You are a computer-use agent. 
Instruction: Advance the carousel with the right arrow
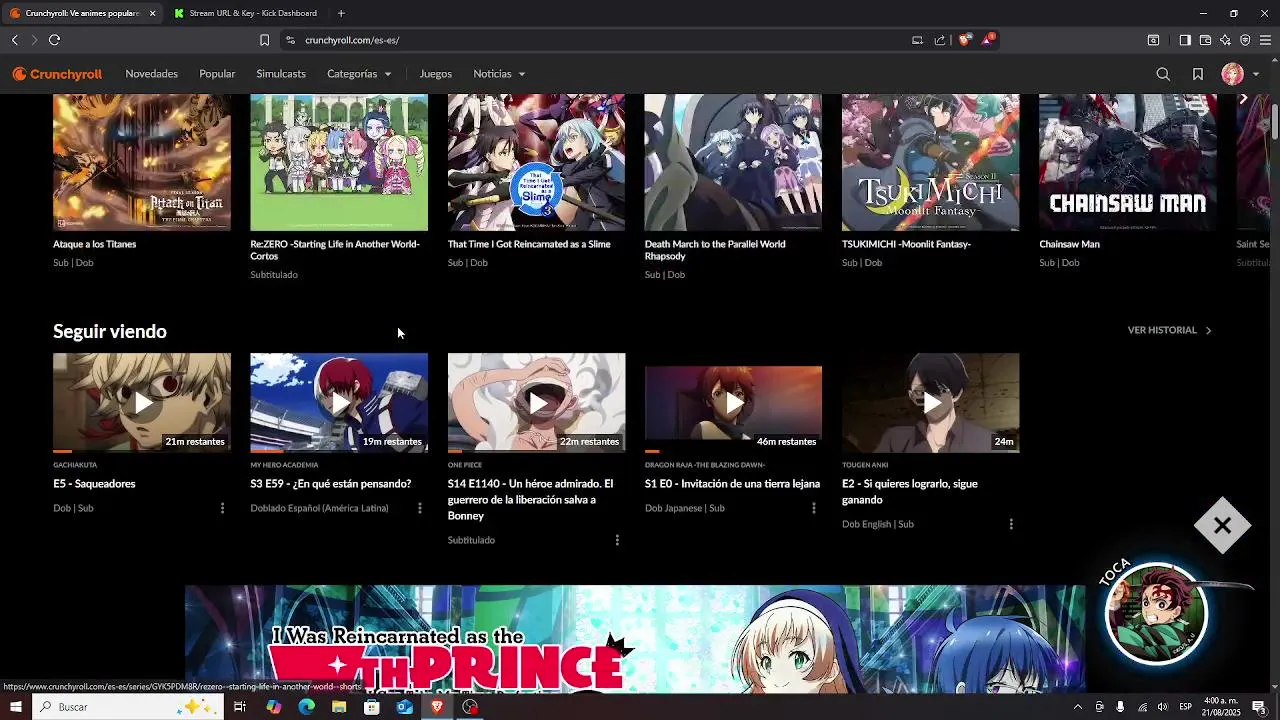coord(1243,99)
